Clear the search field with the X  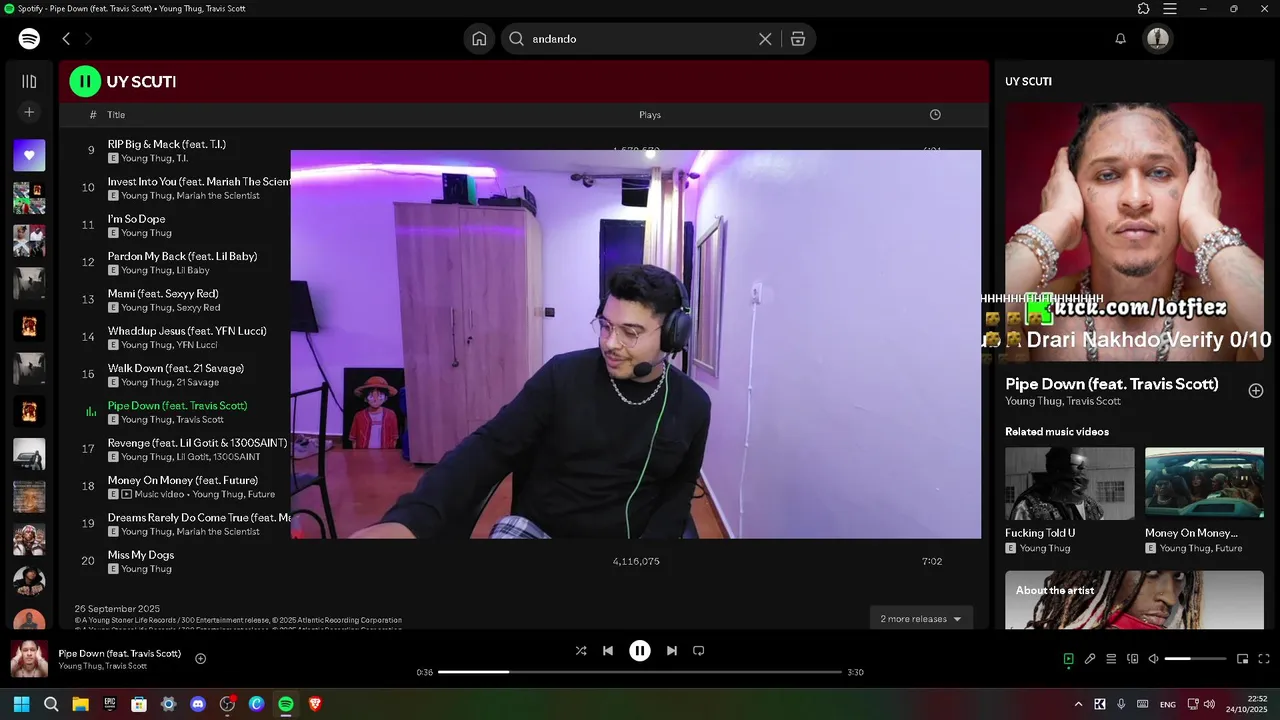tap(765, 39)
